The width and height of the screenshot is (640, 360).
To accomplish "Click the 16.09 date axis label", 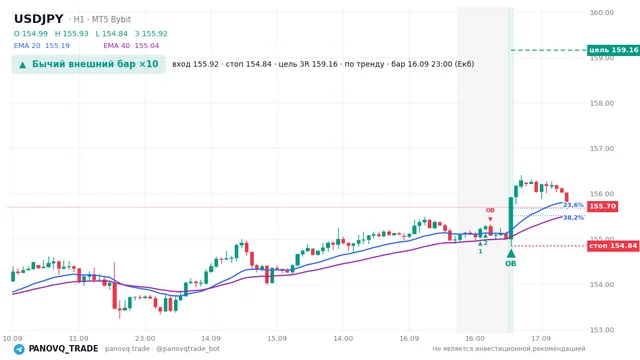I will coord(409,338).
